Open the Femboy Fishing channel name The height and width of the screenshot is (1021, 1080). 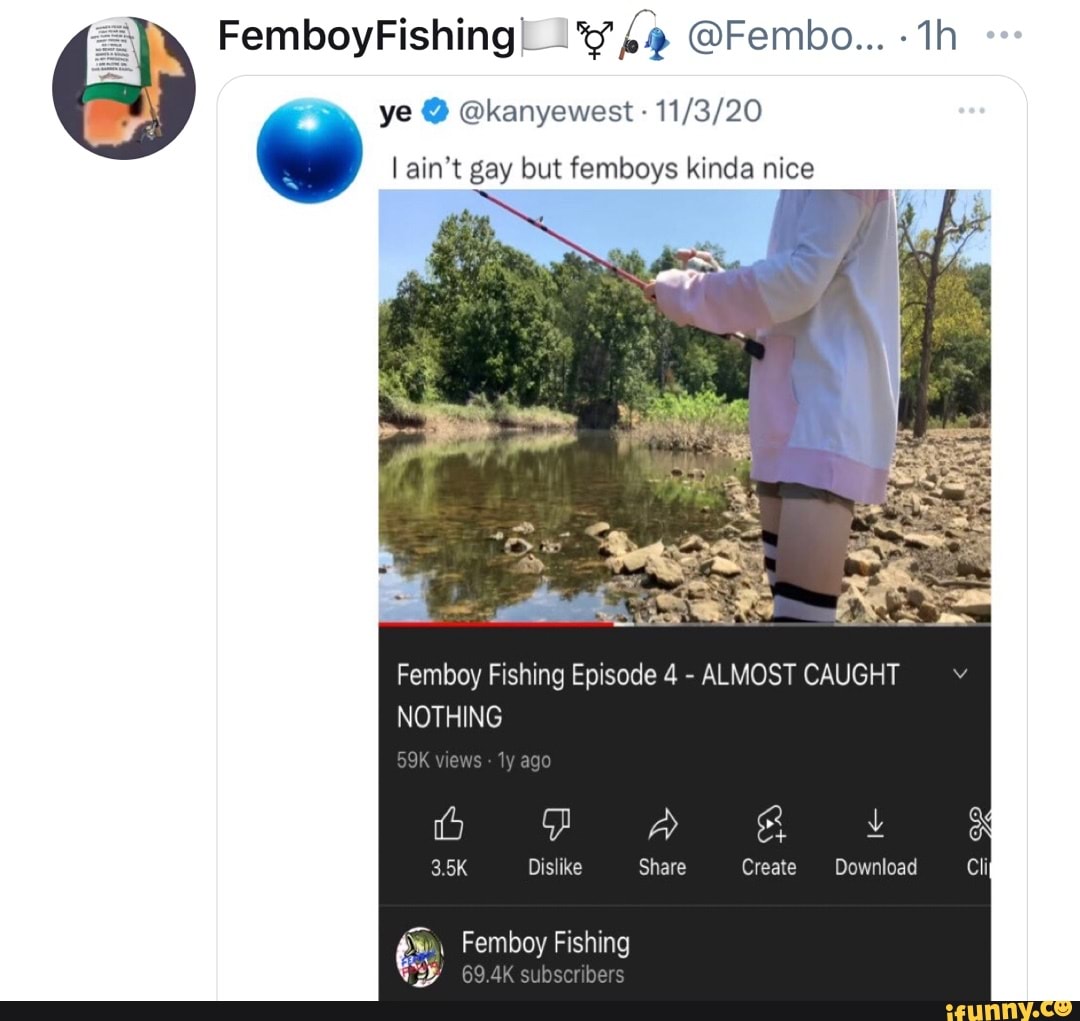click(x=546, y=941)
